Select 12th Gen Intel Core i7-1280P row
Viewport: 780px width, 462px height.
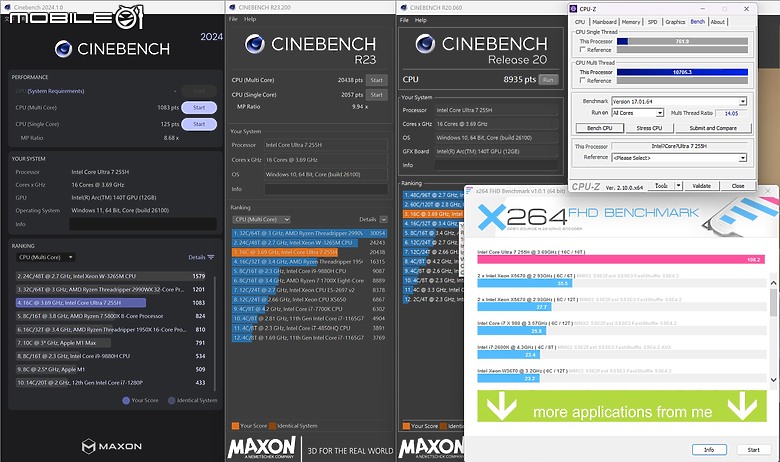(110, 382)
